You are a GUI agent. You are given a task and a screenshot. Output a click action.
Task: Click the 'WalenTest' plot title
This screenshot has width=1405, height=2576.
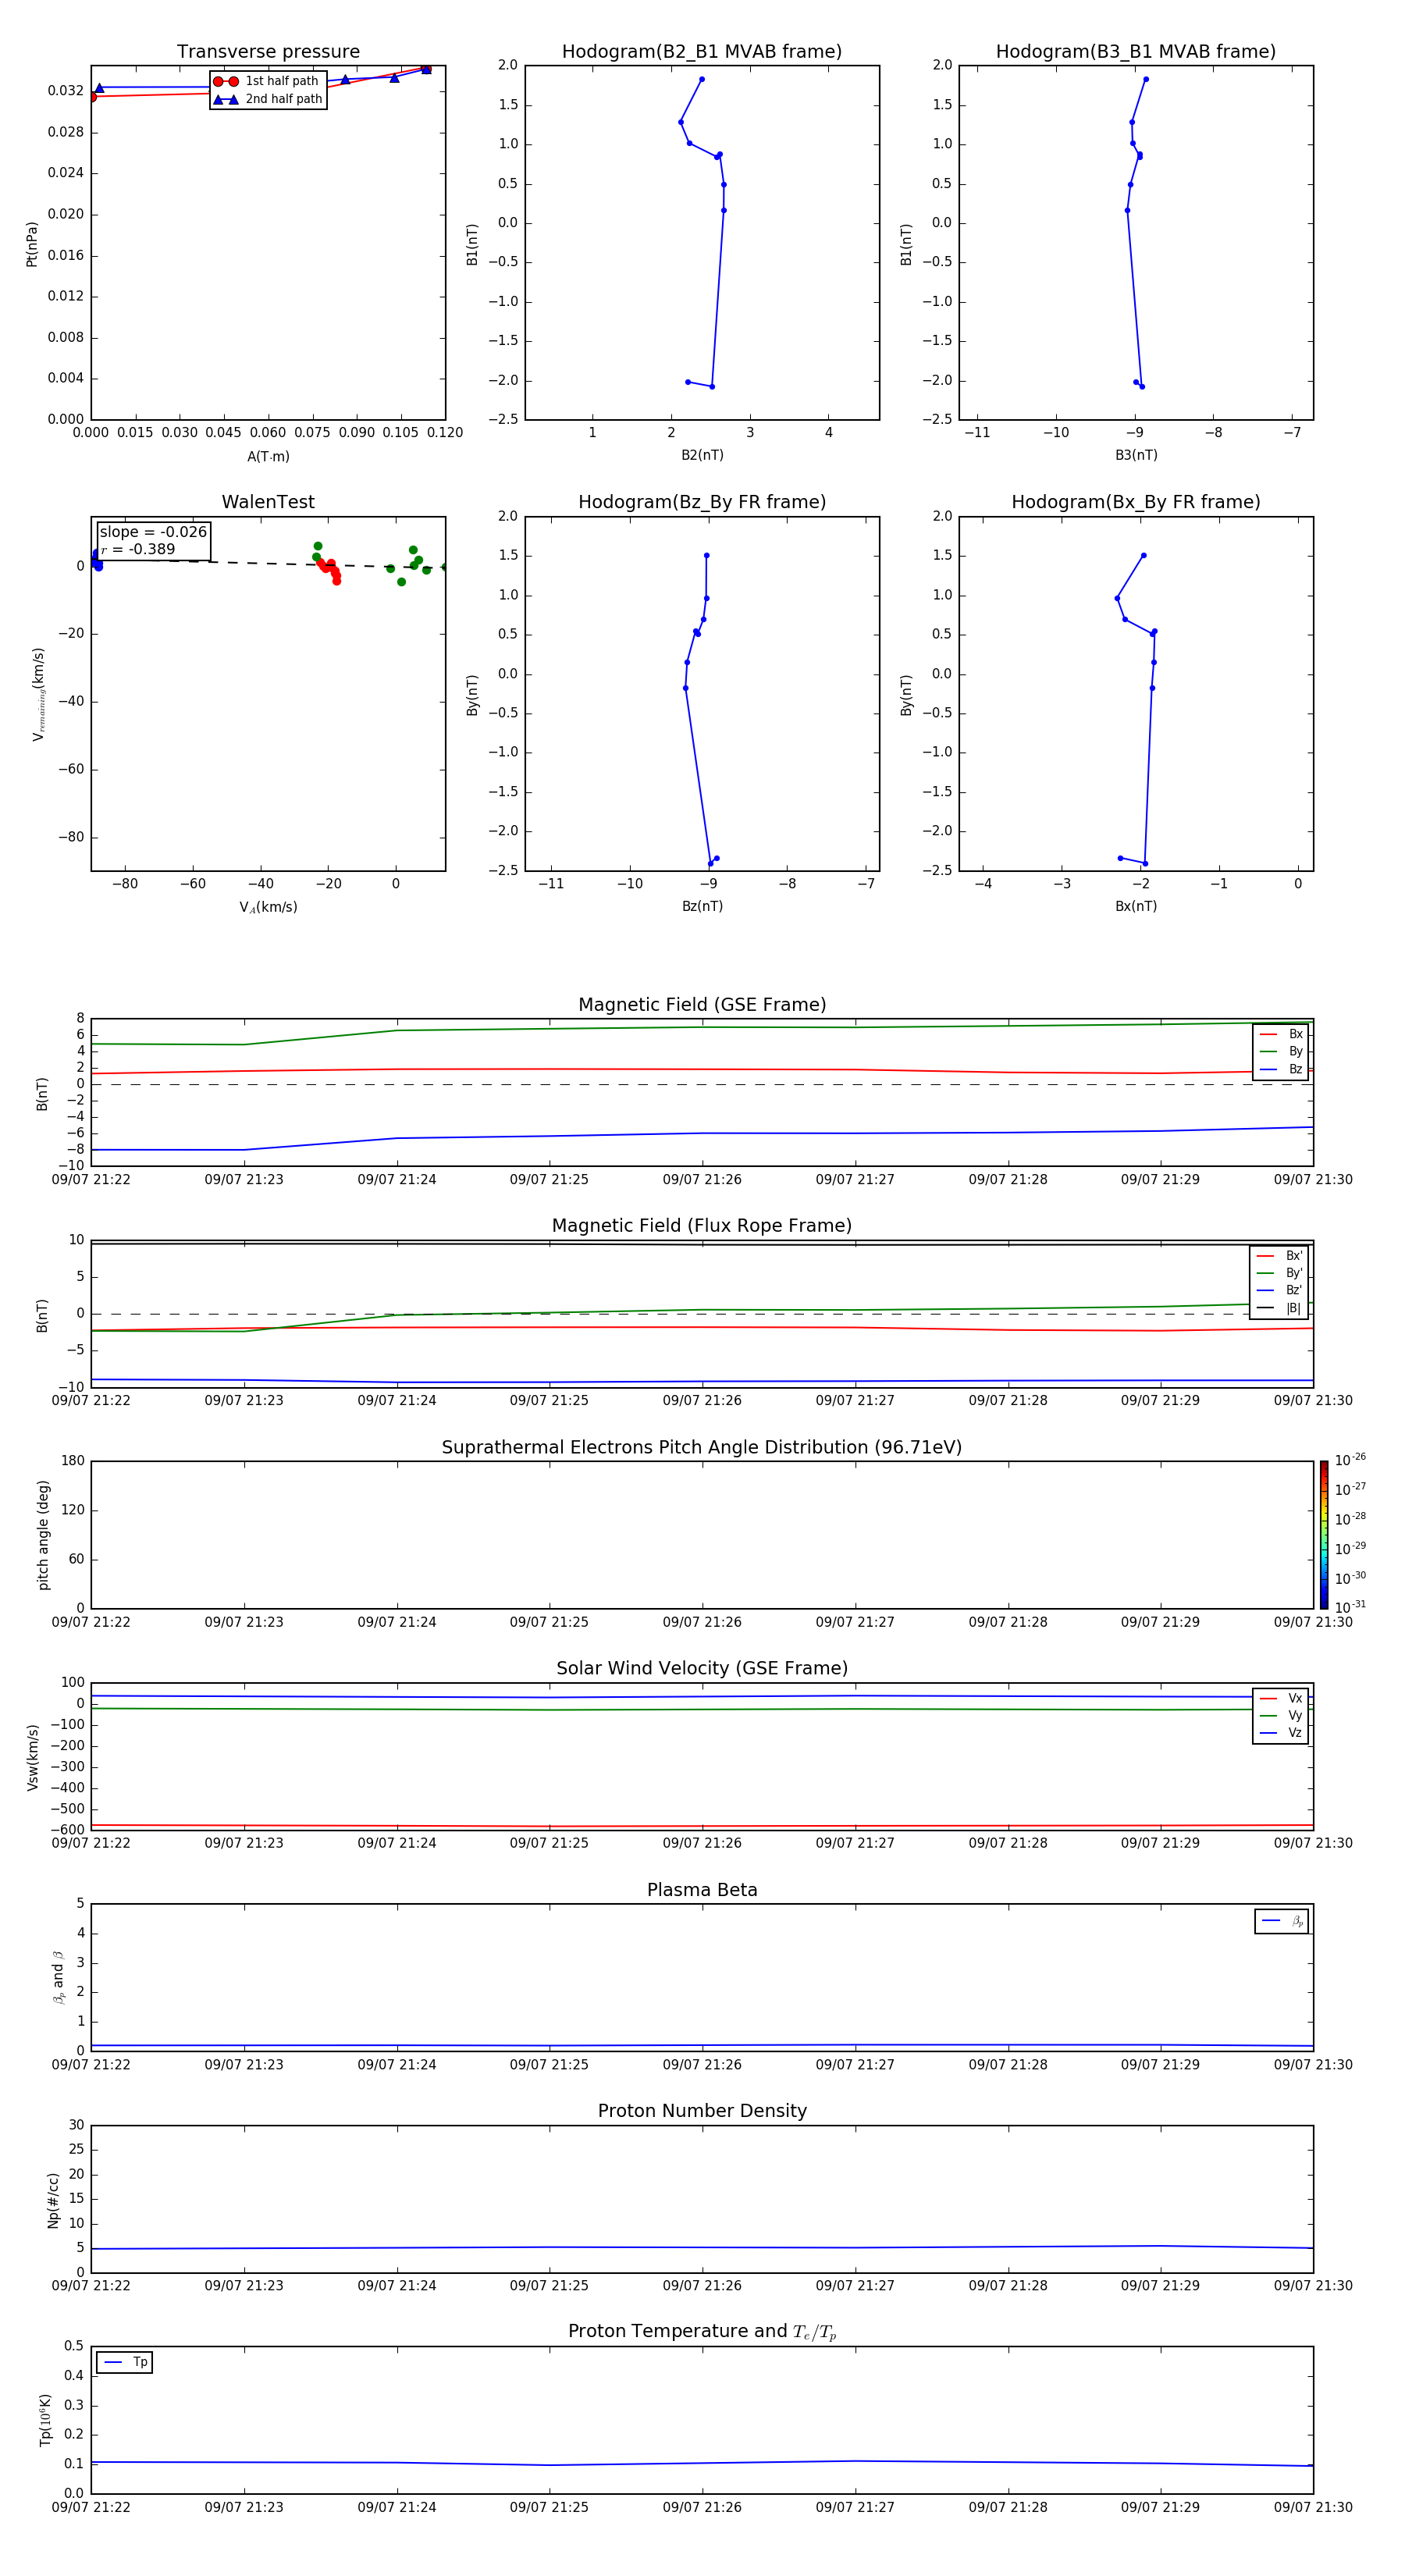pyautogui.click(x=268, y=502)
